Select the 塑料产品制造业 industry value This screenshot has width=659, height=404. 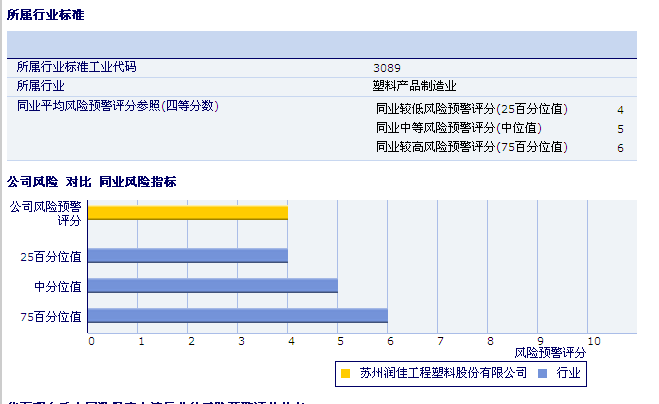414,86
